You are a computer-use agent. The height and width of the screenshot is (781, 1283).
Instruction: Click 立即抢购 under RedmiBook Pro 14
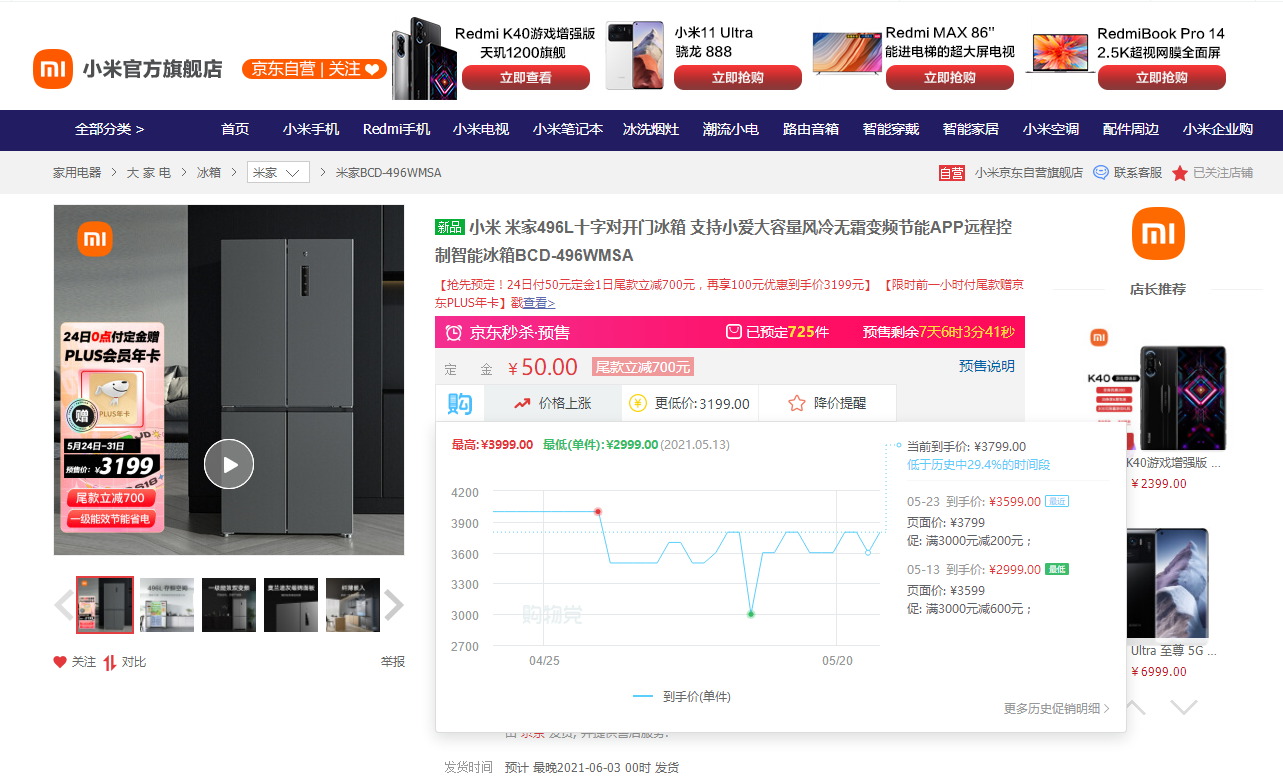[1161, 78]
